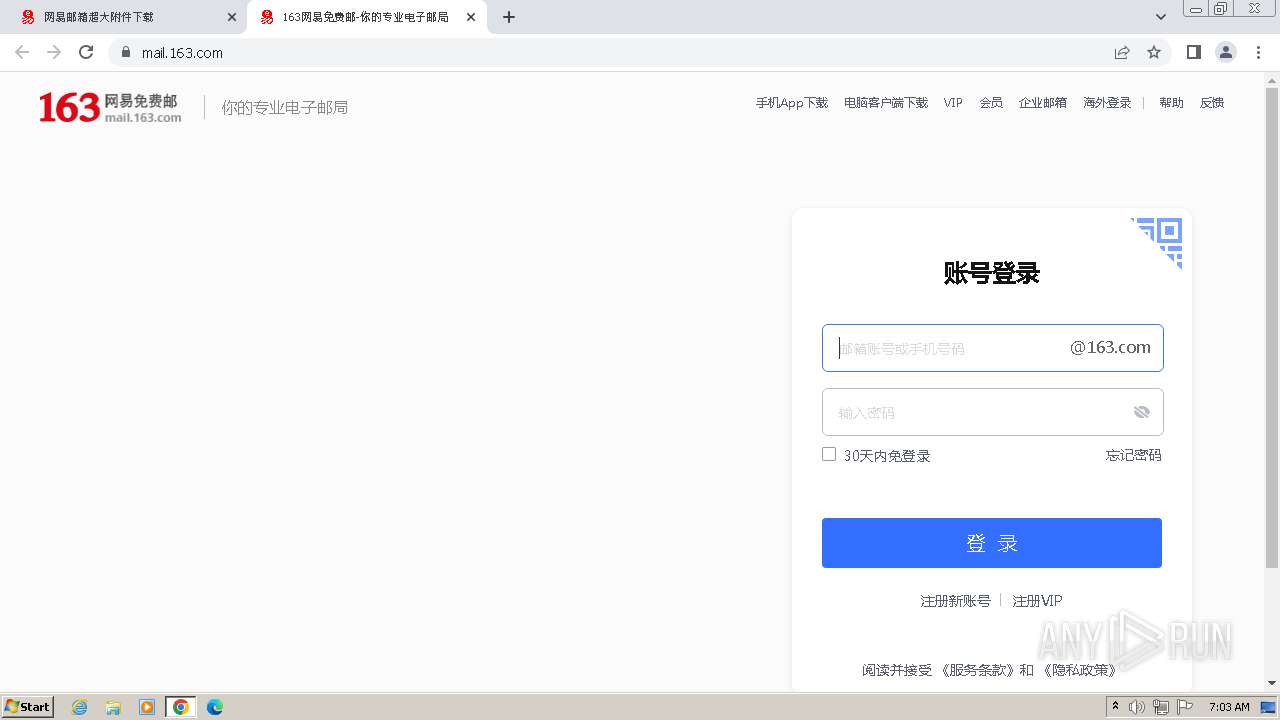Viewport: 1280px width, 720px height.
Task: Close the 163网易免费邮 tab
Action: pyautogui.click(x=471, y=17)
